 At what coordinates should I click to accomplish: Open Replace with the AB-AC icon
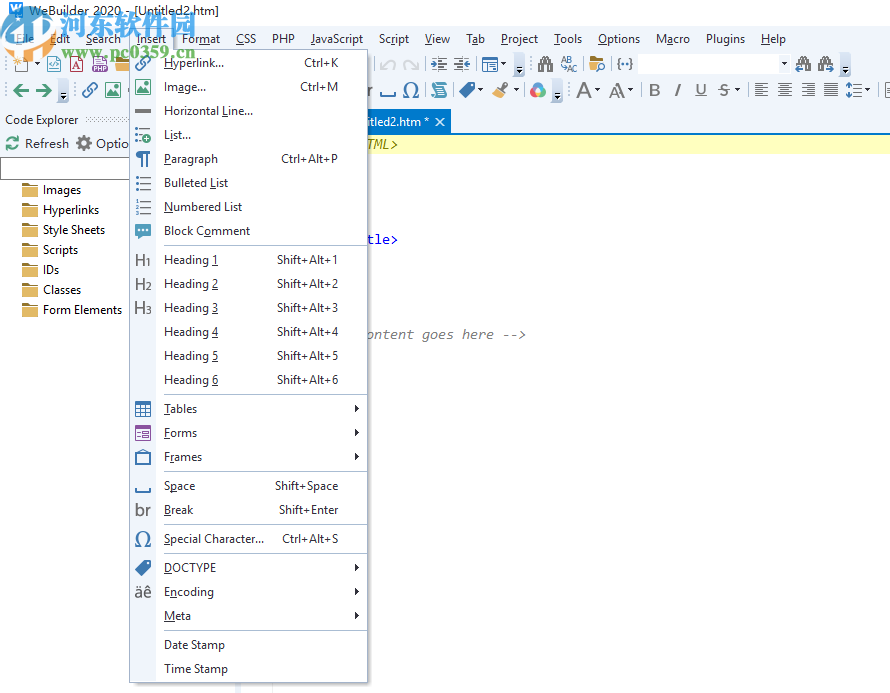(569, 64)
